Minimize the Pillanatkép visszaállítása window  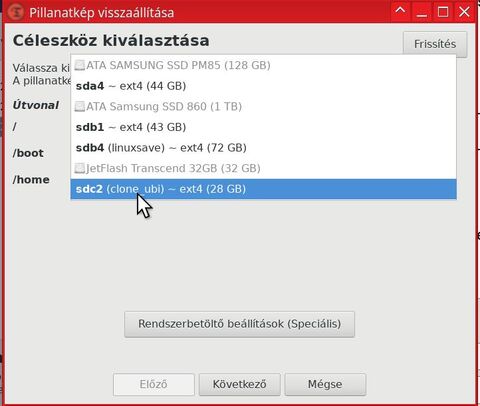pos(422,13)
